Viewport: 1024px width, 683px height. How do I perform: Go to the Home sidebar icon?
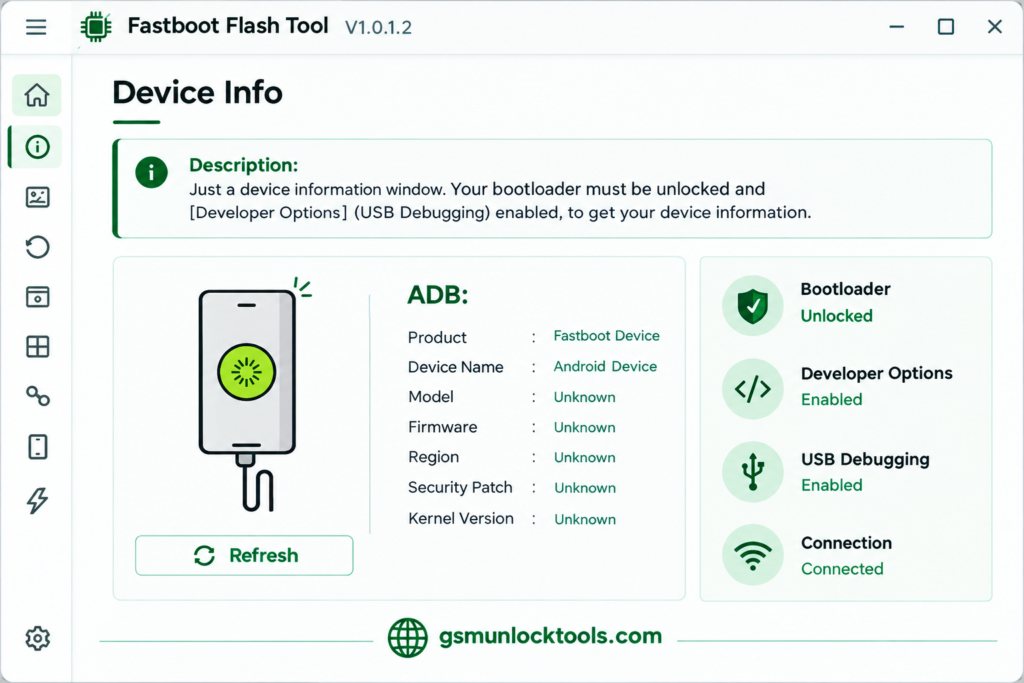37,95
